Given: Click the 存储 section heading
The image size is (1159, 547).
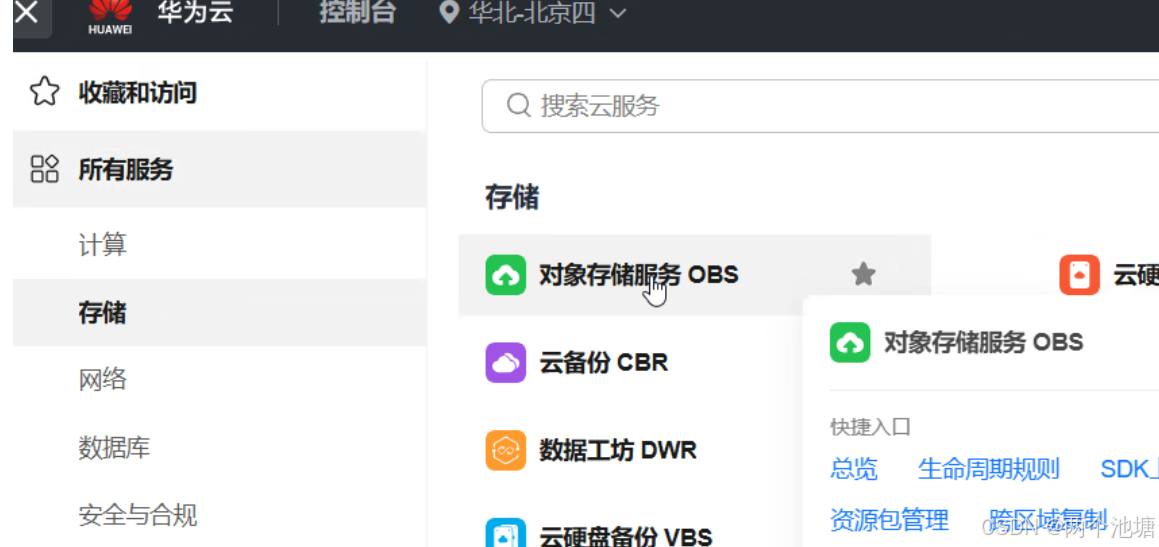Looking at the screenshot, I should click(511, 197).
